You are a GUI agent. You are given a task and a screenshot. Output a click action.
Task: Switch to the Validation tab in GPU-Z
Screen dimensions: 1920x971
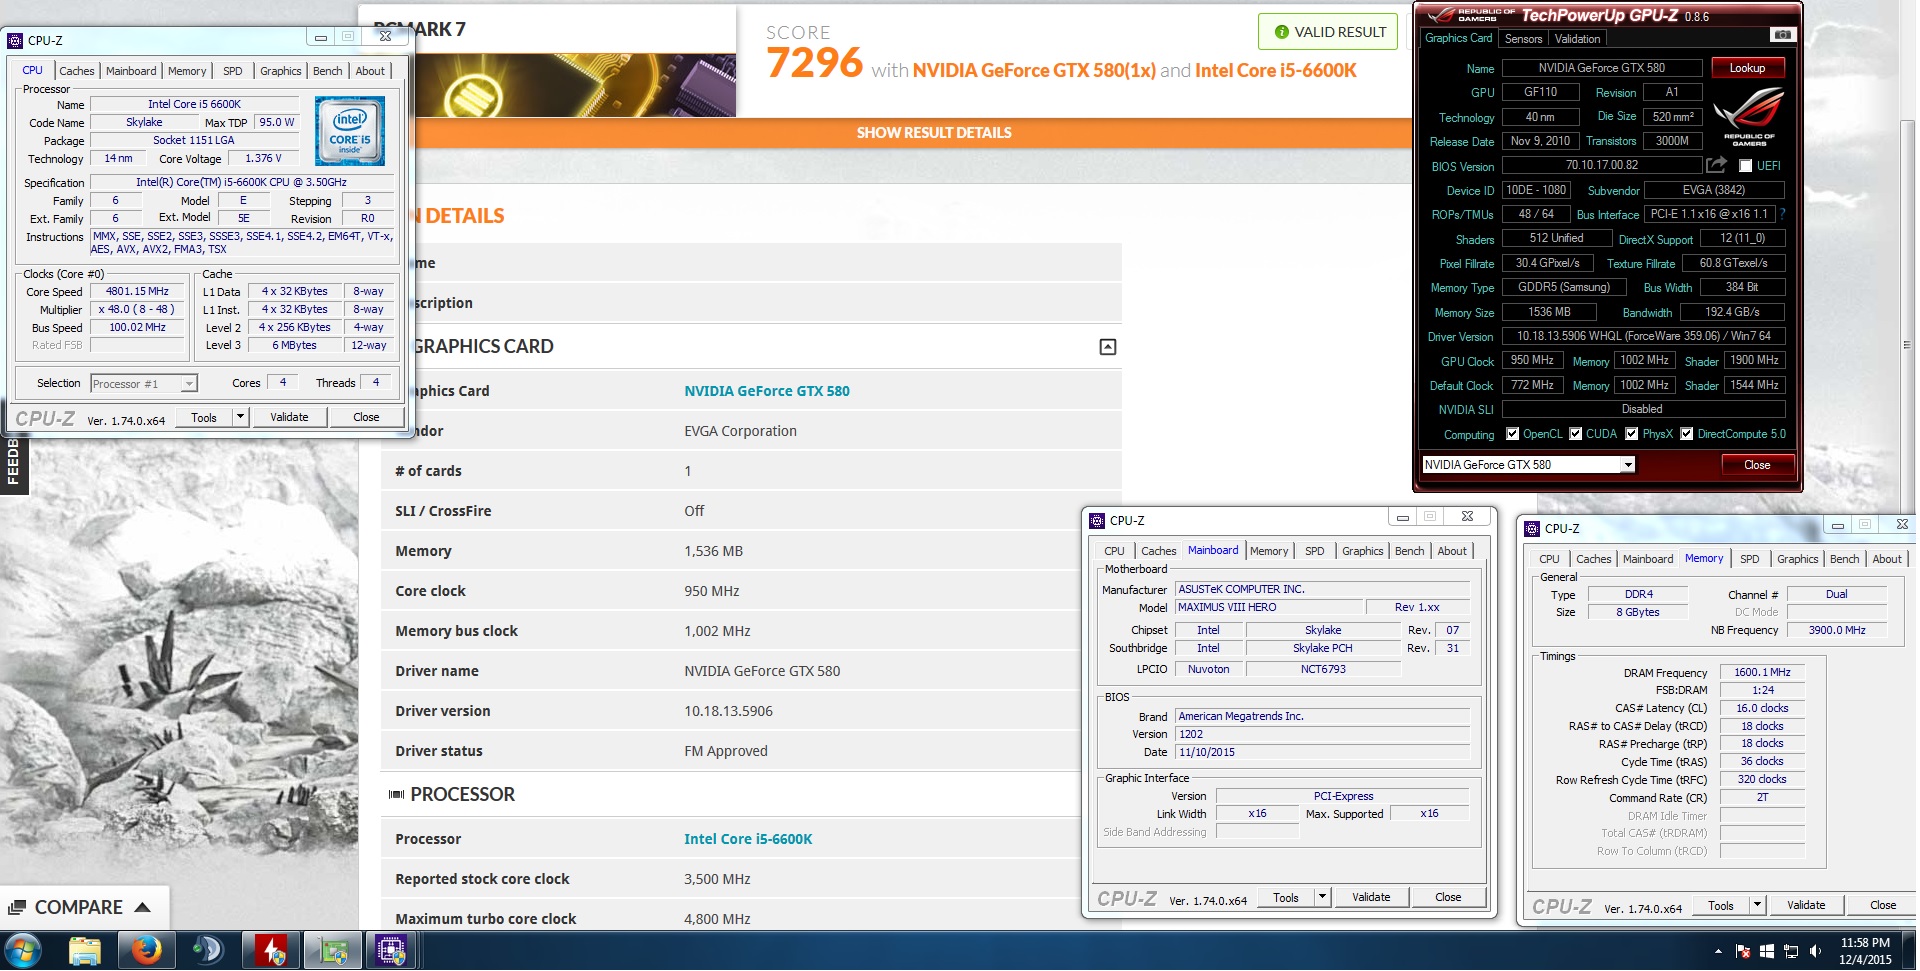(1577, 39)
